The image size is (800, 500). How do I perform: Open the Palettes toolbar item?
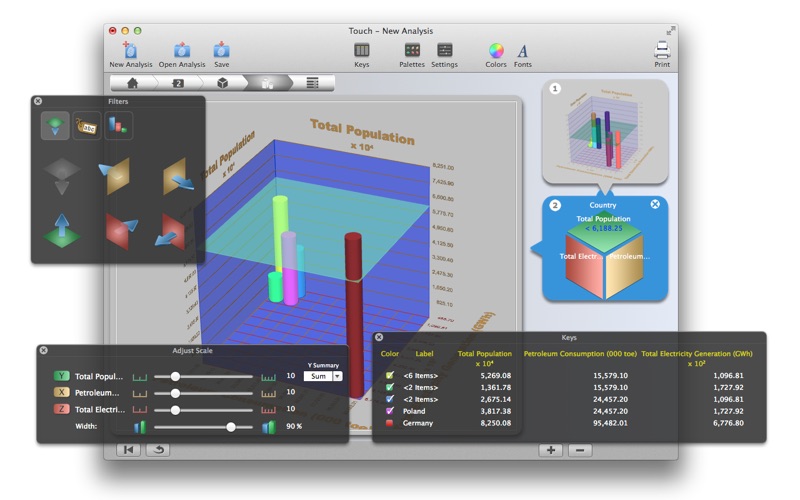pyautogui.click(x=412, y=55)
